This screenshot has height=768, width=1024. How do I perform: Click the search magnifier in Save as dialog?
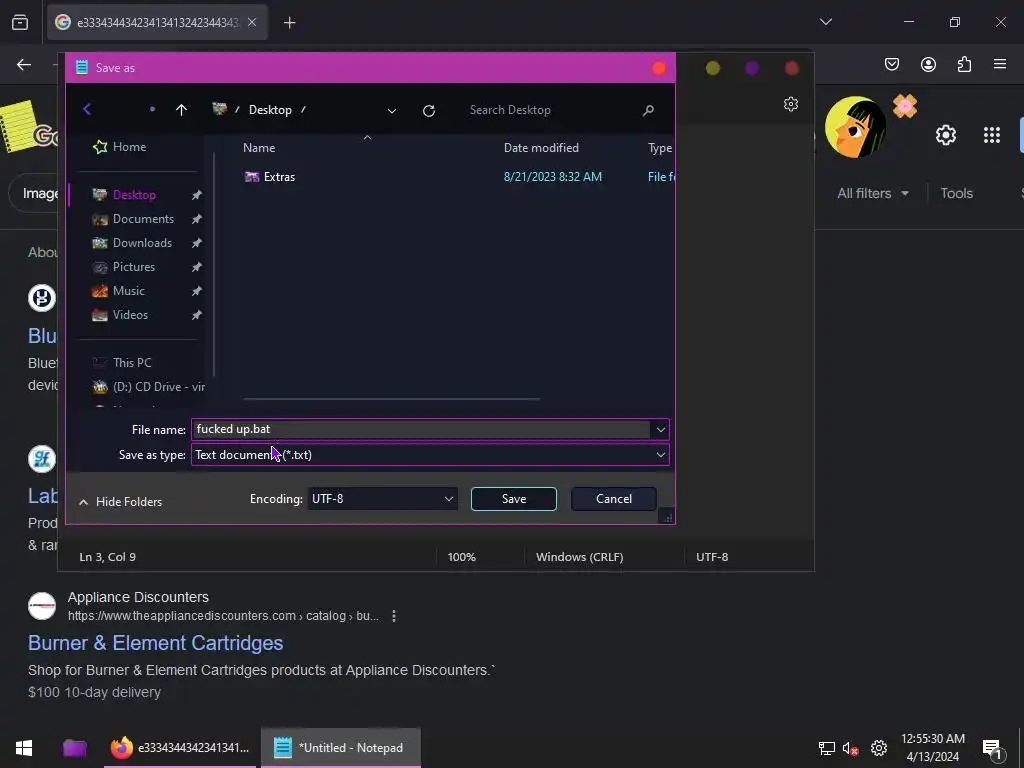point(648,110)
